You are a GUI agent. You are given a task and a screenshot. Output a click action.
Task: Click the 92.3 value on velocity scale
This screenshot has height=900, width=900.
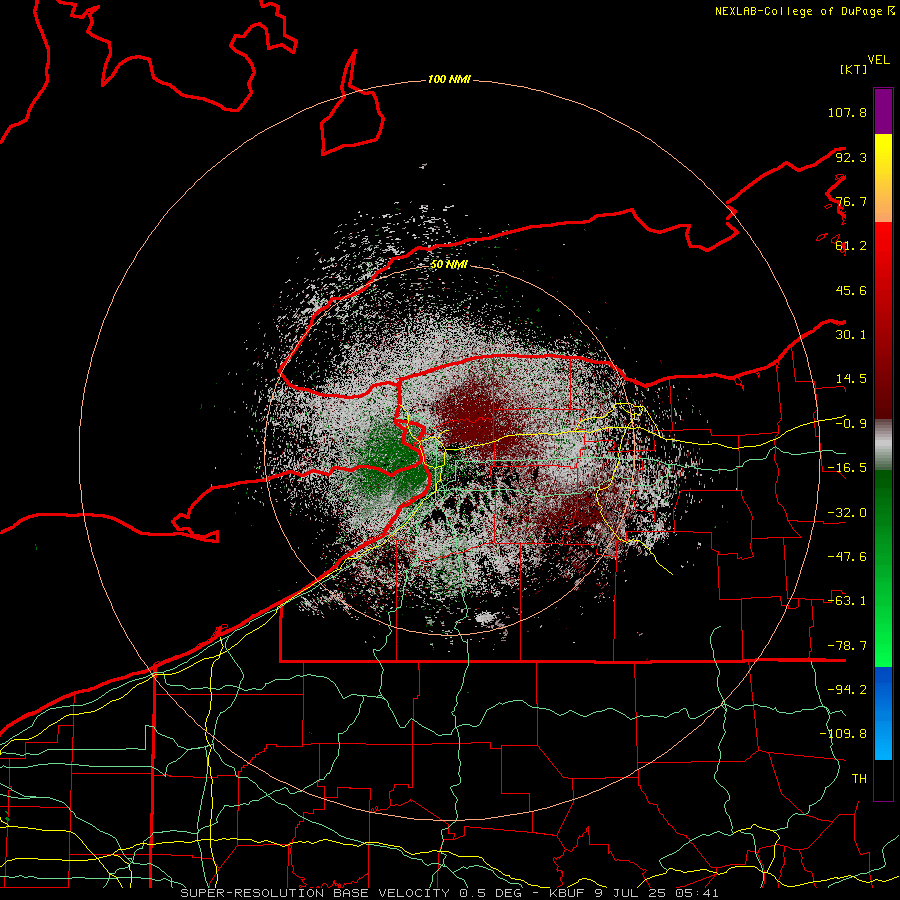851,157
